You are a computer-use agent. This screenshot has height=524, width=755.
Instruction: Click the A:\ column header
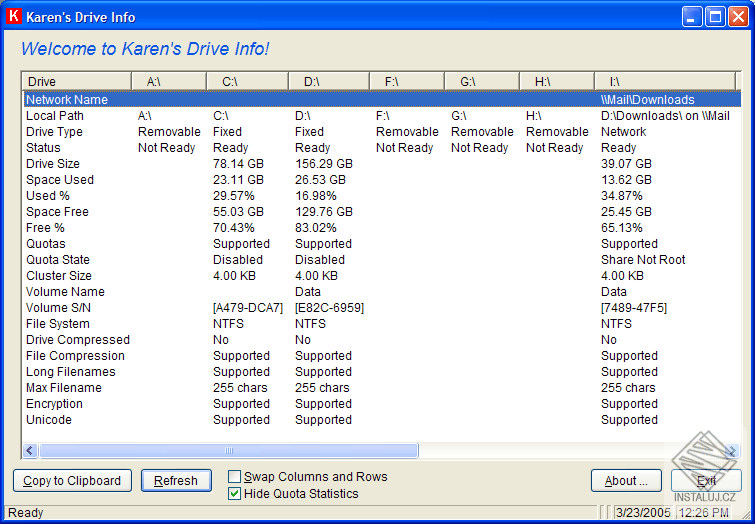[169, 81]
